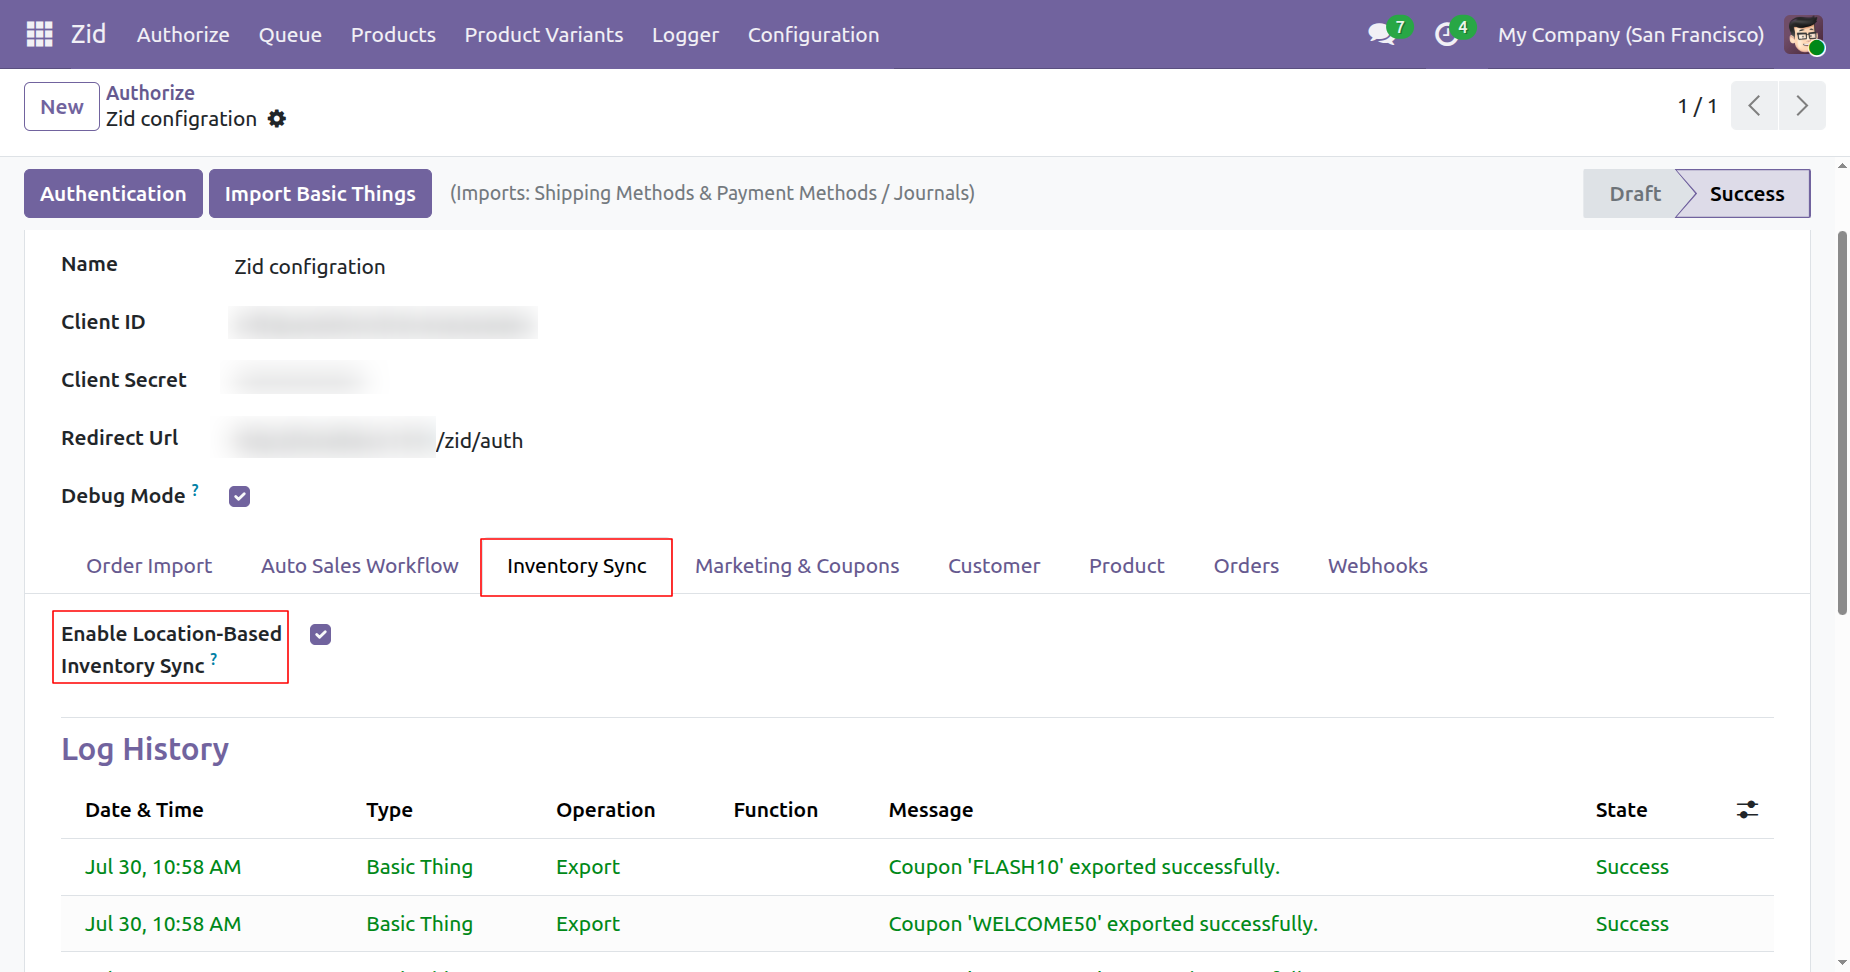Open the Customer tab
Image resolution: width=1850 pixels, height=972 pixels.
994,566
